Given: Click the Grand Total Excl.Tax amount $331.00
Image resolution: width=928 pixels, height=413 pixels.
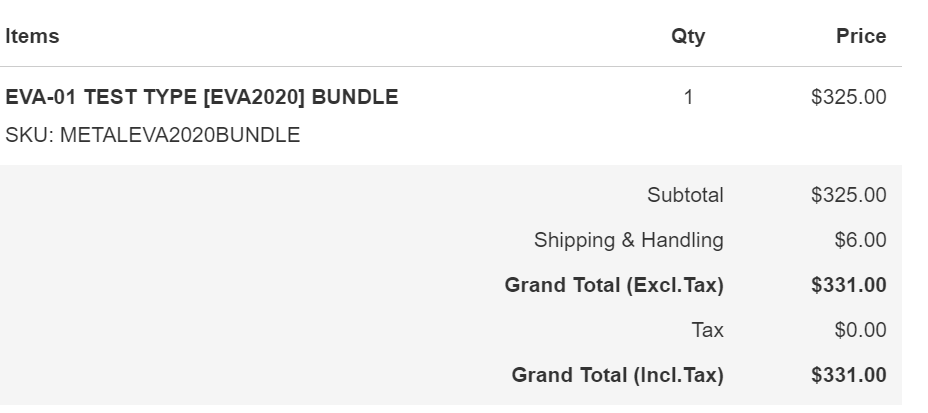Looking at the screenshot, I should tap(849, 285).
